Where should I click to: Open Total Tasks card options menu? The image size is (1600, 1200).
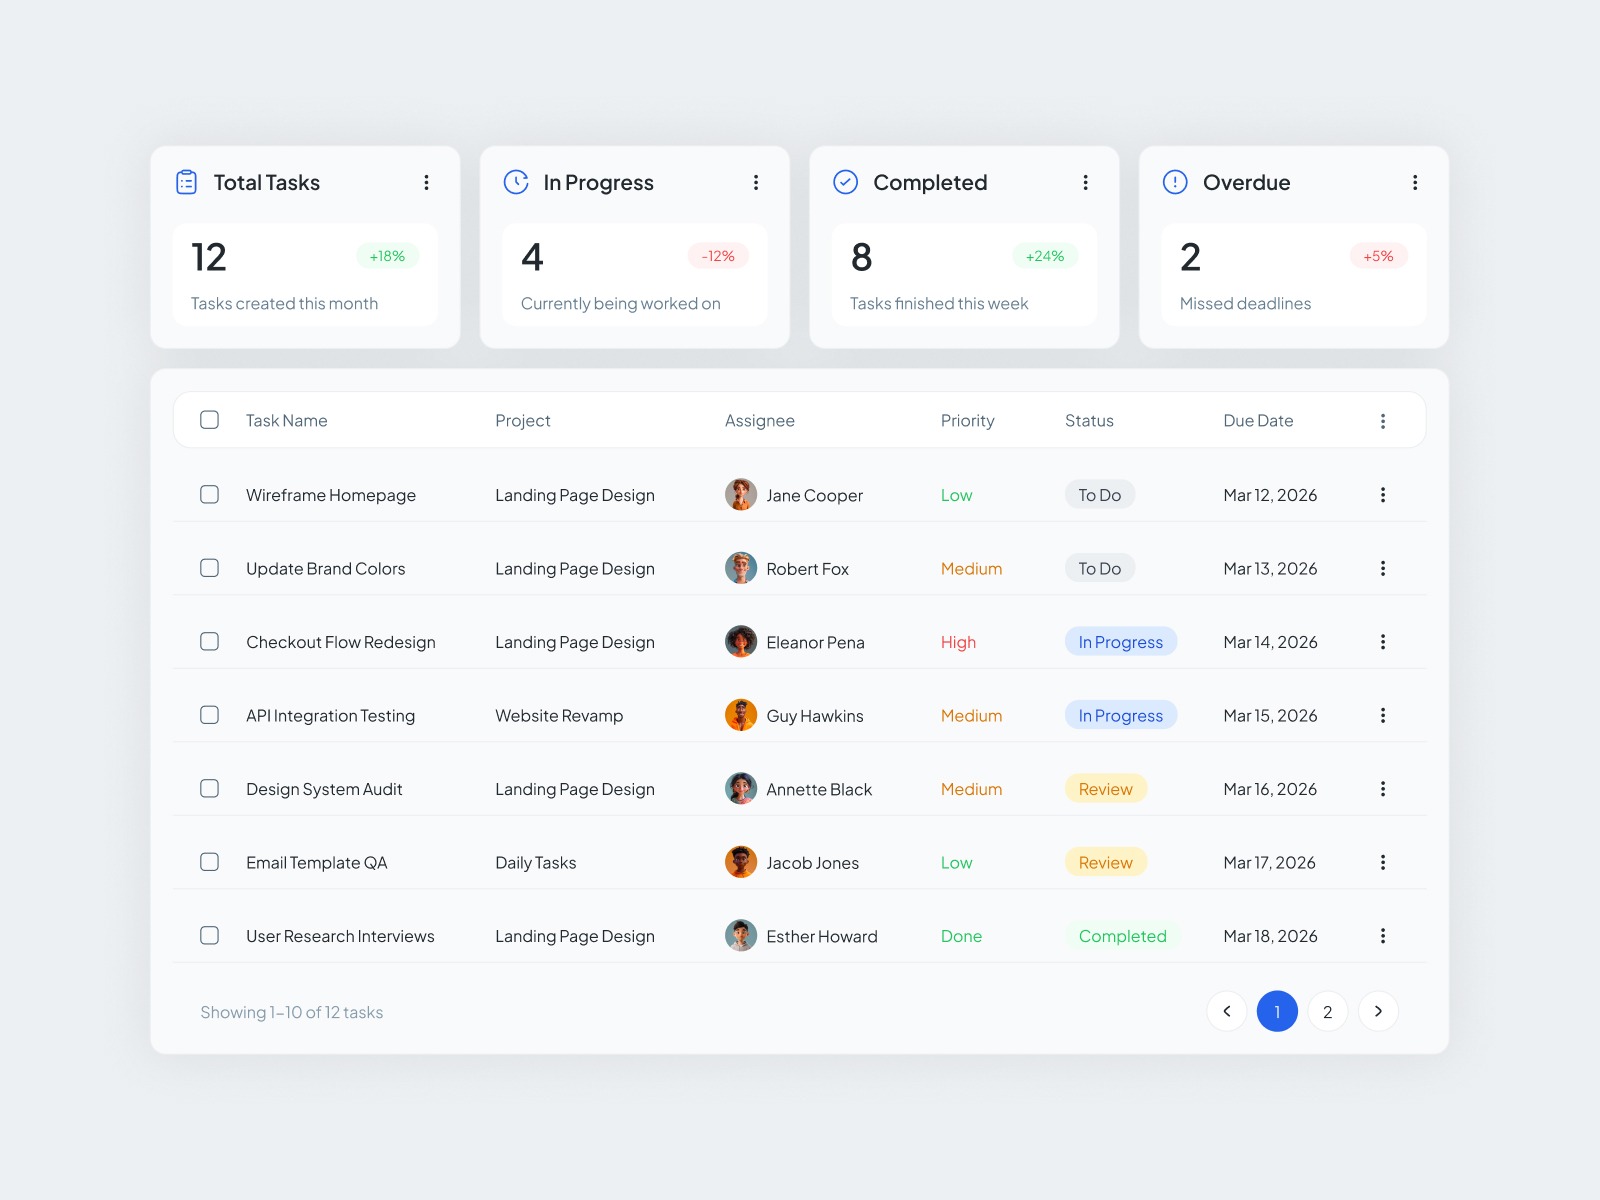coord(426,182)
